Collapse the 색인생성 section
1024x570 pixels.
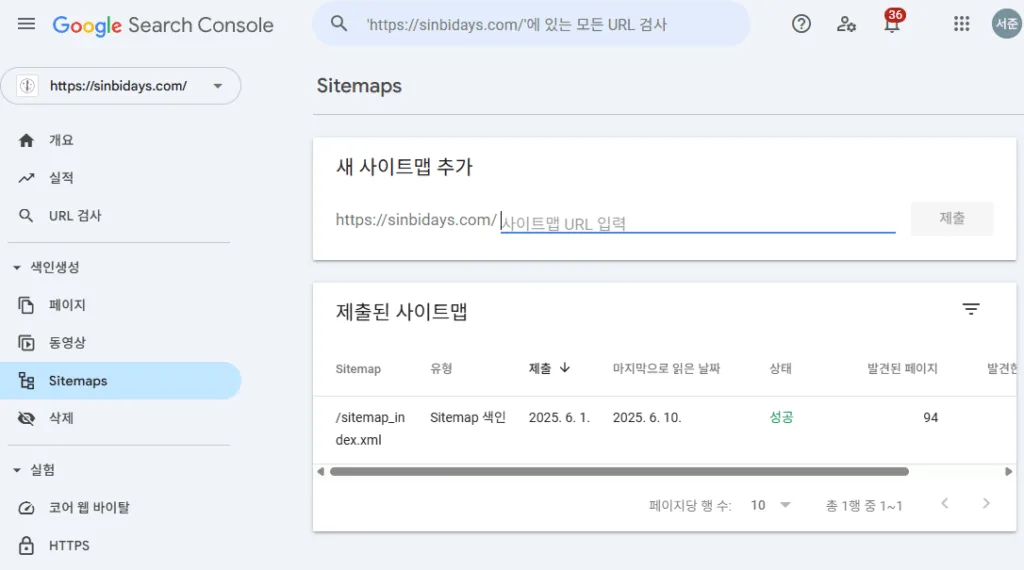click(x=17, y=267)
